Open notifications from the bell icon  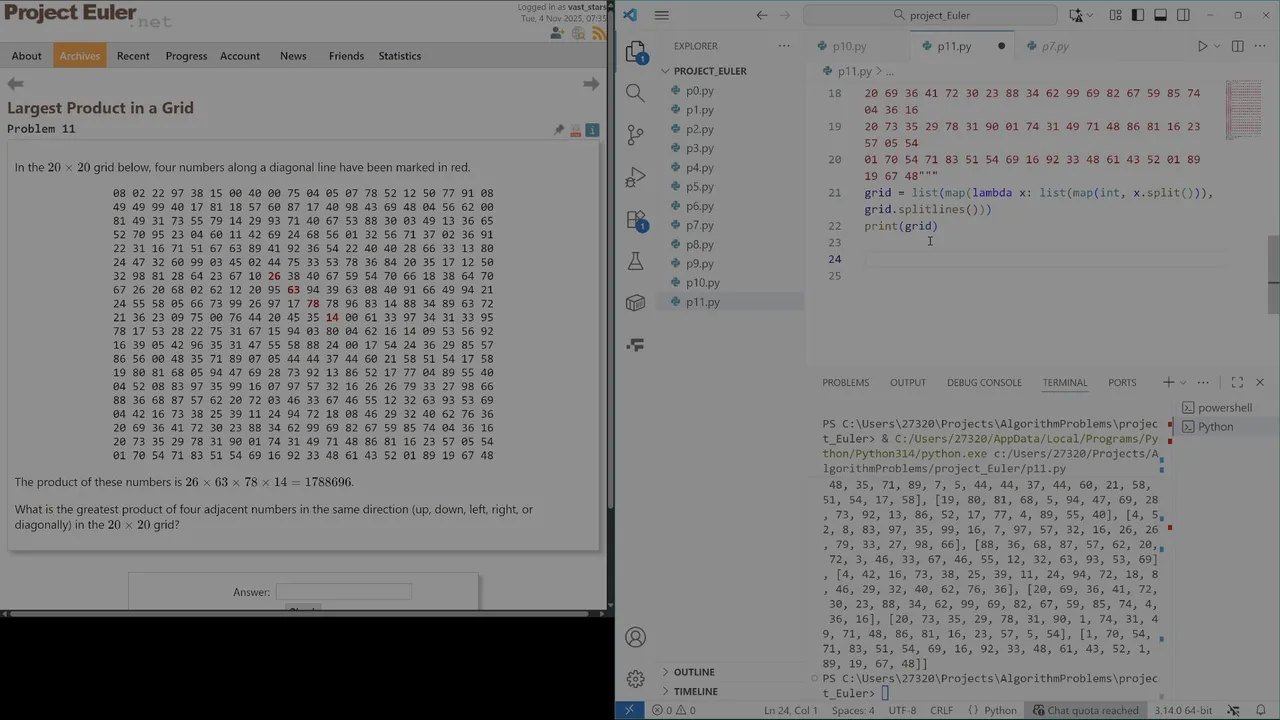(1261, 710)
